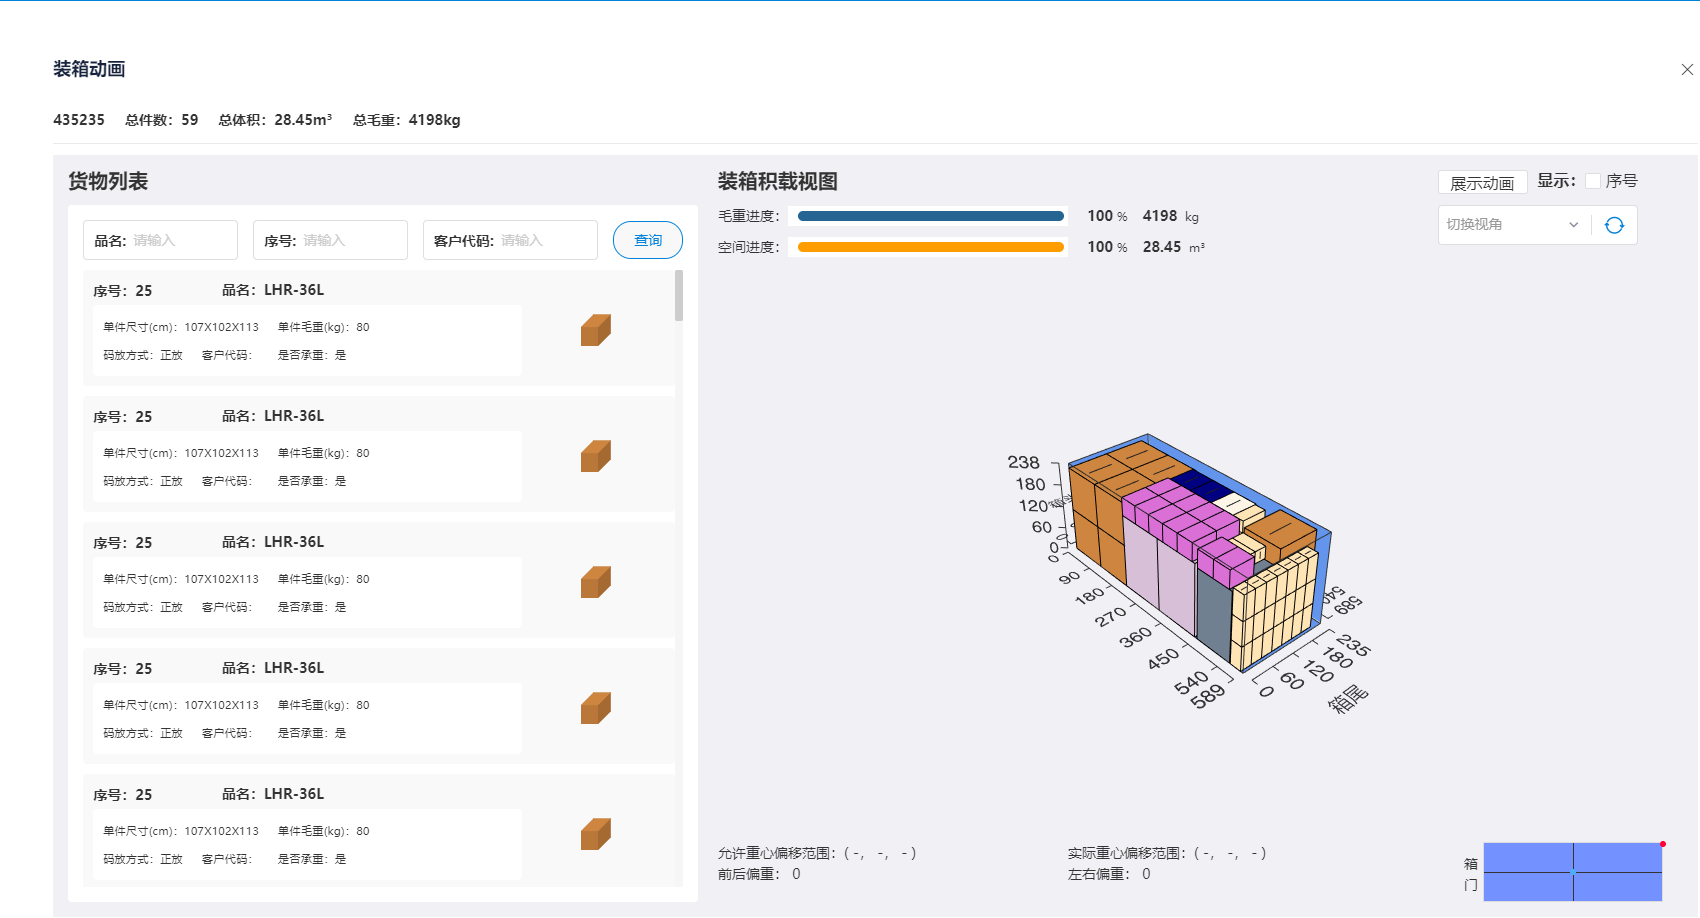Enable the 序号 display checkbox

tap(1593, 181)
